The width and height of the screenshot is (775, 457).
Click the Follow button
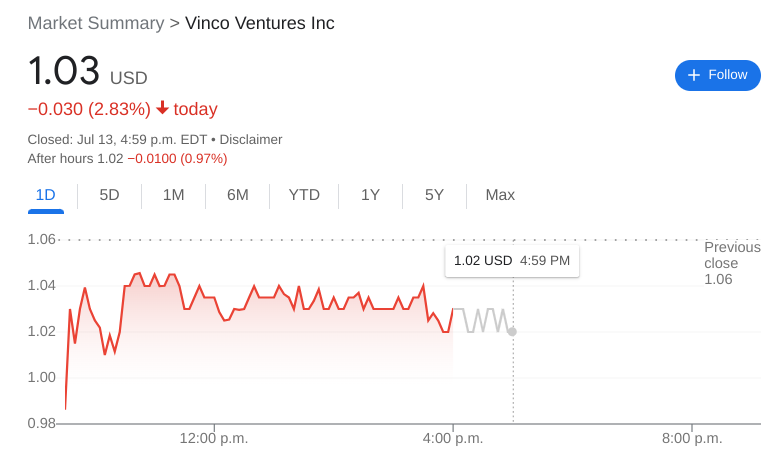[717, 75]
